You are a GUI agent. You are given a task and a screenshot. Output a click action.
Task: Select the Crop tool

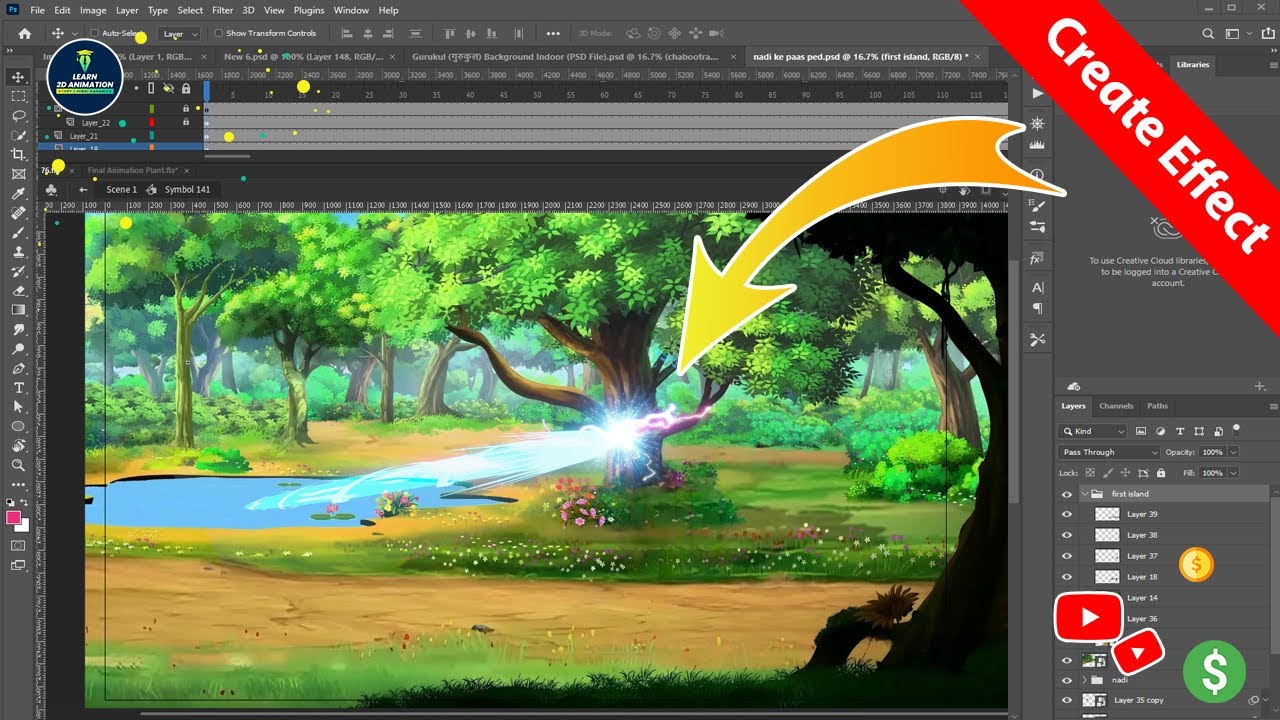click(18, 154)
